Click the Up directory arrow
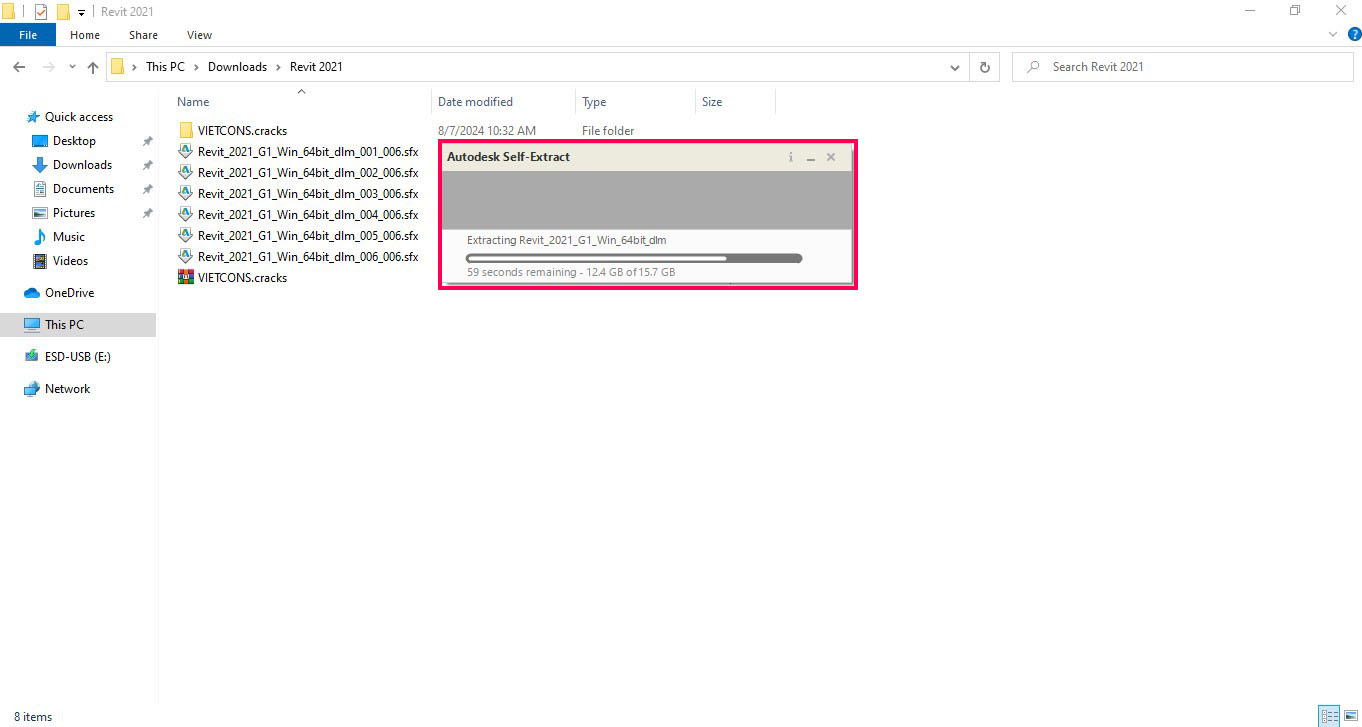Screen dimensions: 1362x727 [x=93, y=67]
